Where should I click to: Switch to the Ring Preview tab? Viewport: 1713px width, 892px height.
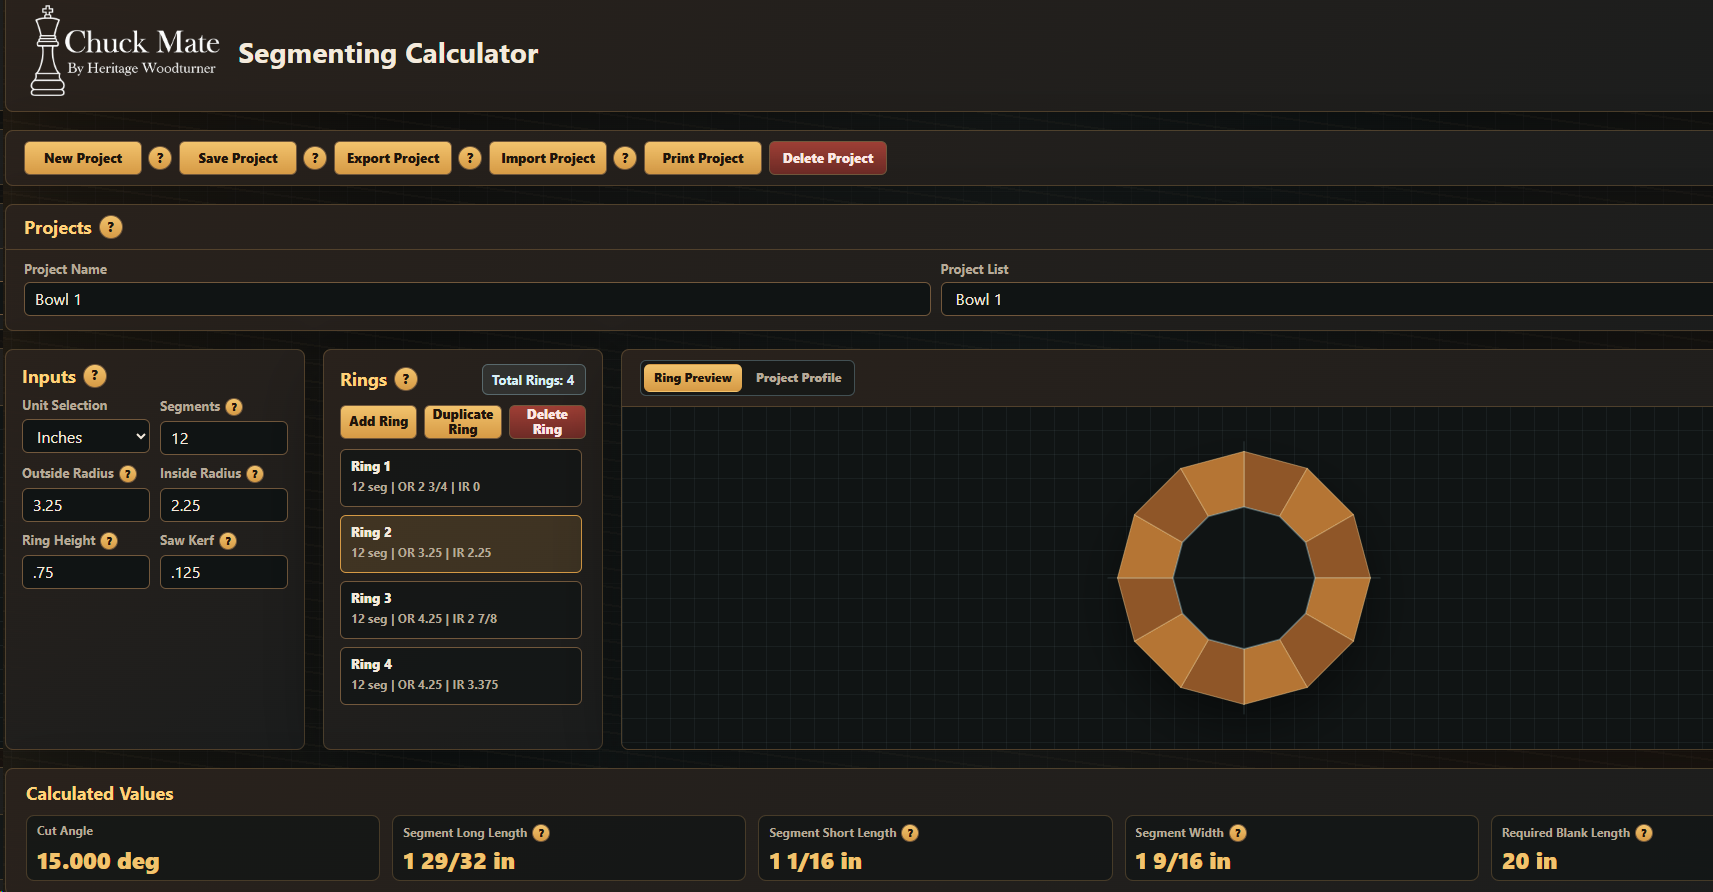[x=693, y=378]
